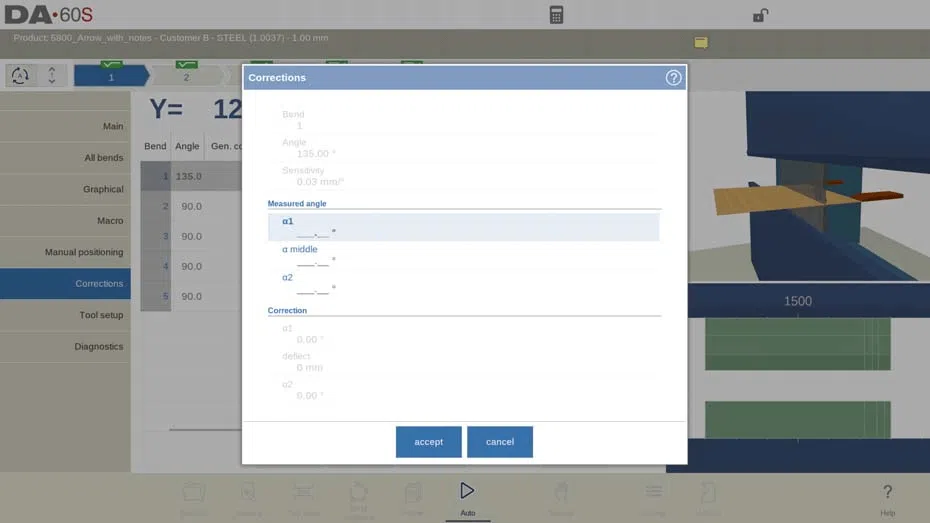The width and height of the screenshot is (930, 523).
Task: Open the yellow note icon
Action: [x=700, y=43]
